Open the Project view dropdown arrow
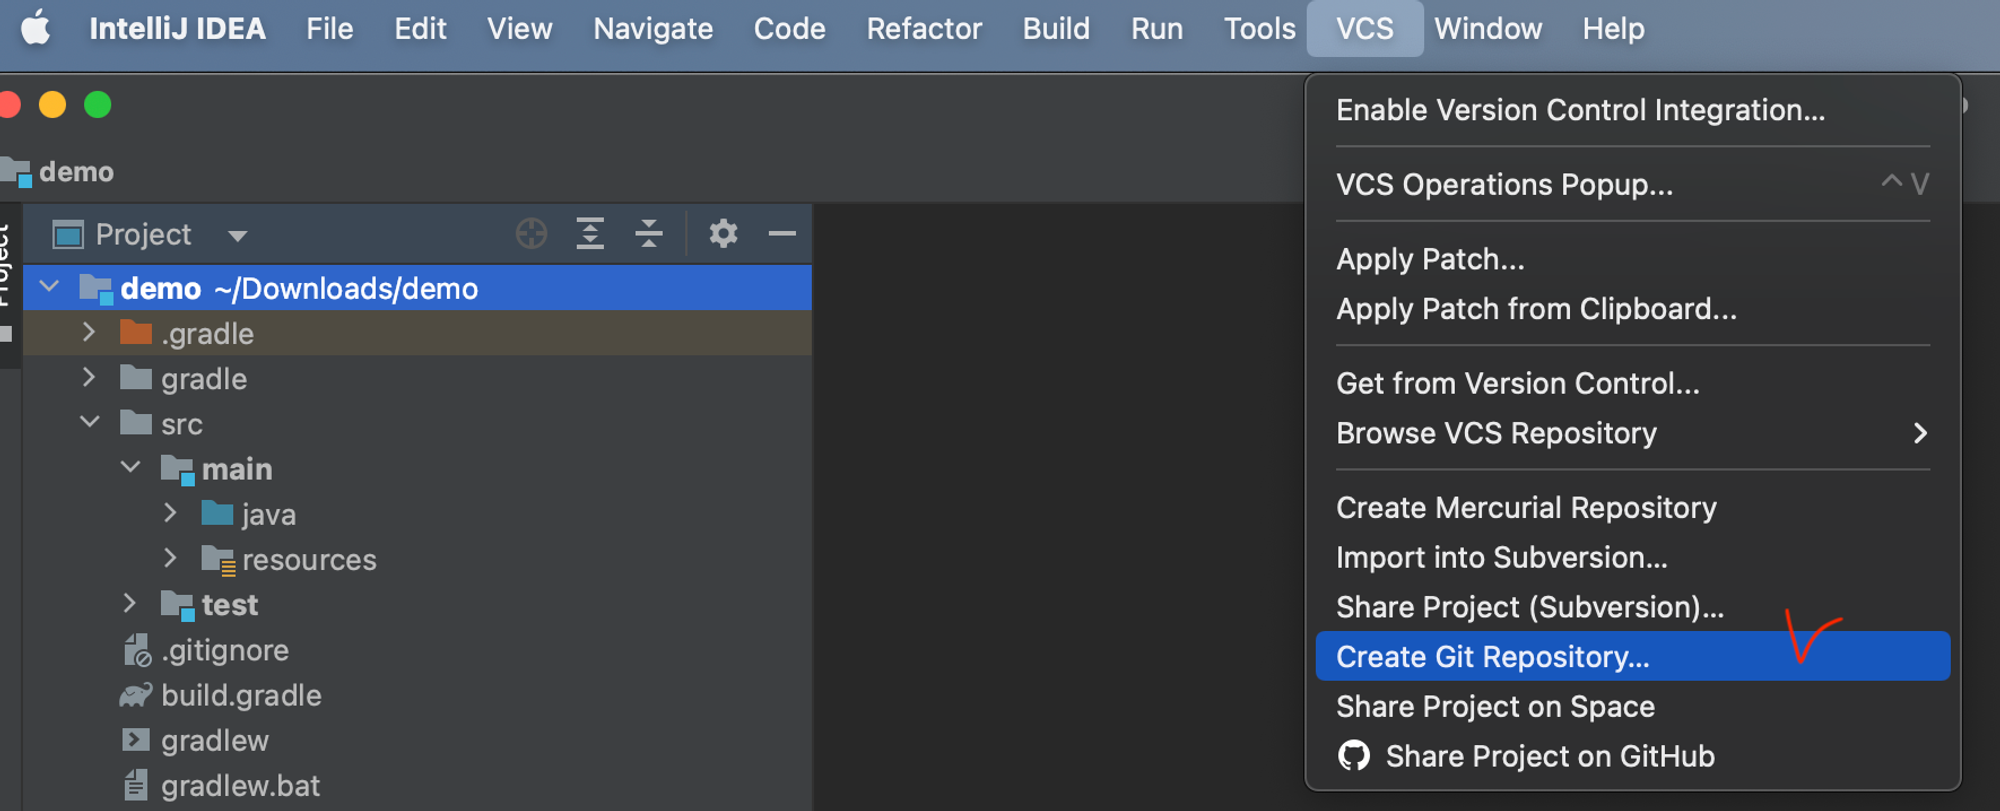The height and width of the screenshot is (811, 2000). pyautogui.click(x=237, y=236)
